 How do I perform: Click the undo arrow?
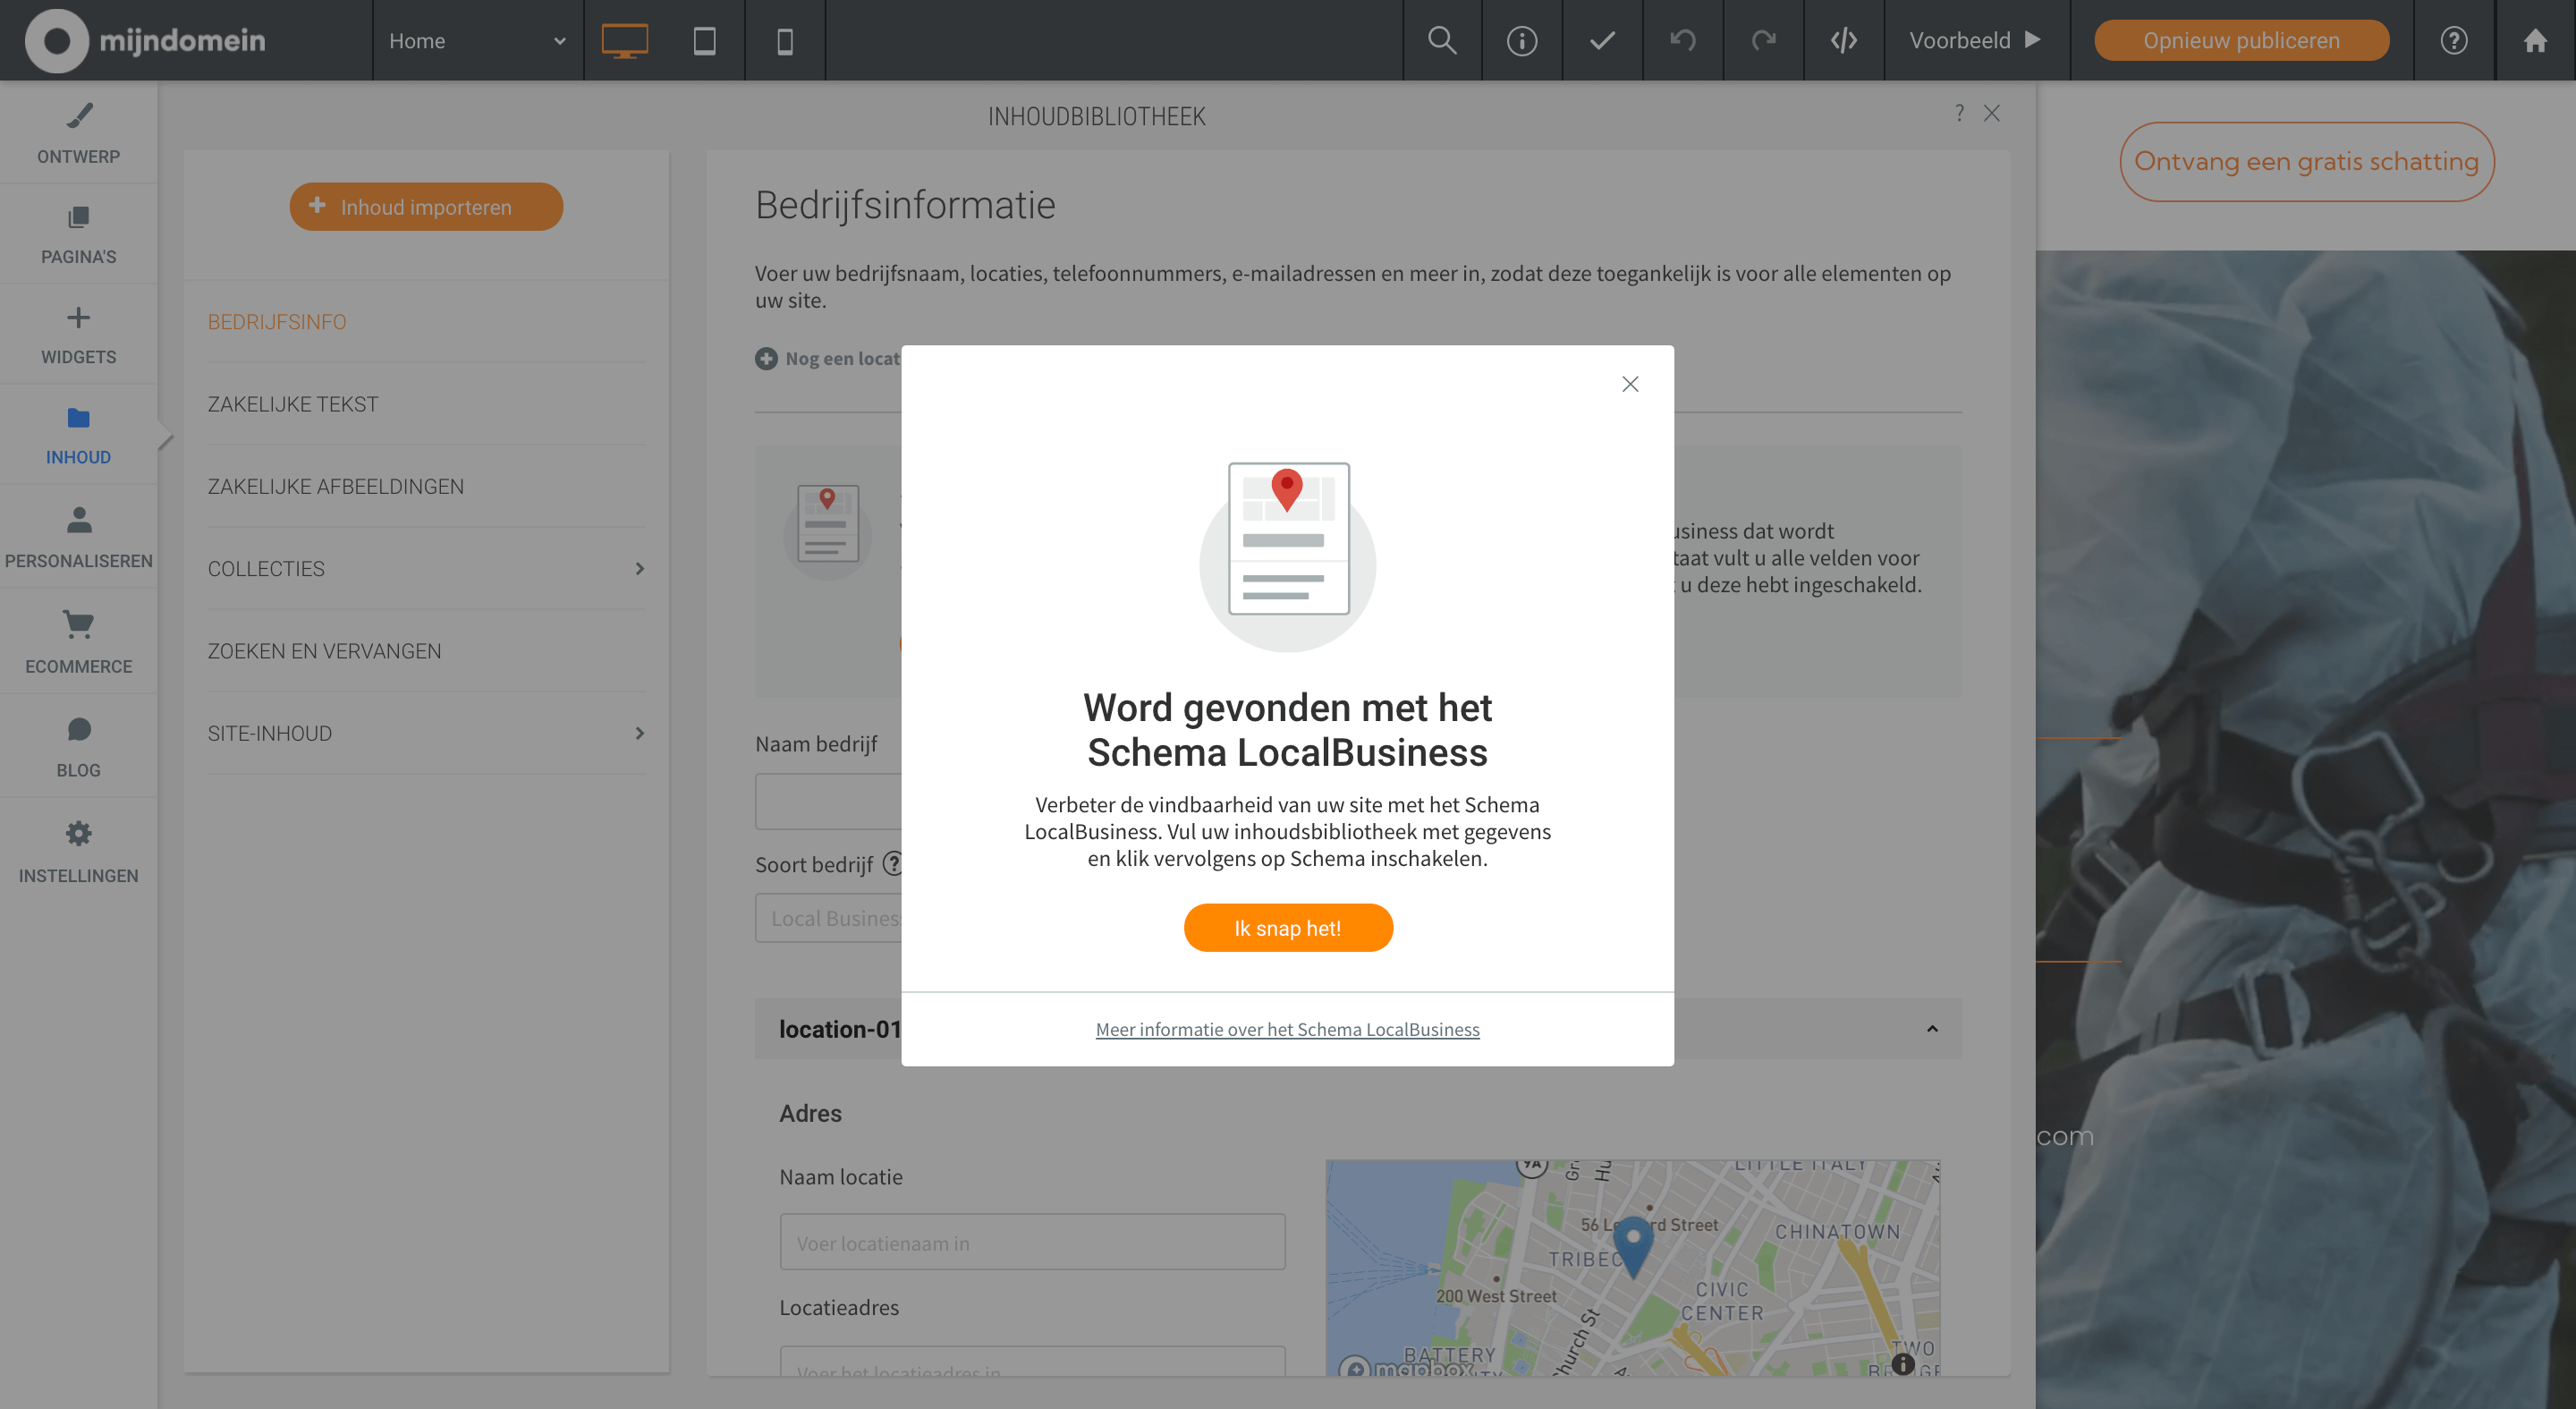click(x=1682, y=40)
